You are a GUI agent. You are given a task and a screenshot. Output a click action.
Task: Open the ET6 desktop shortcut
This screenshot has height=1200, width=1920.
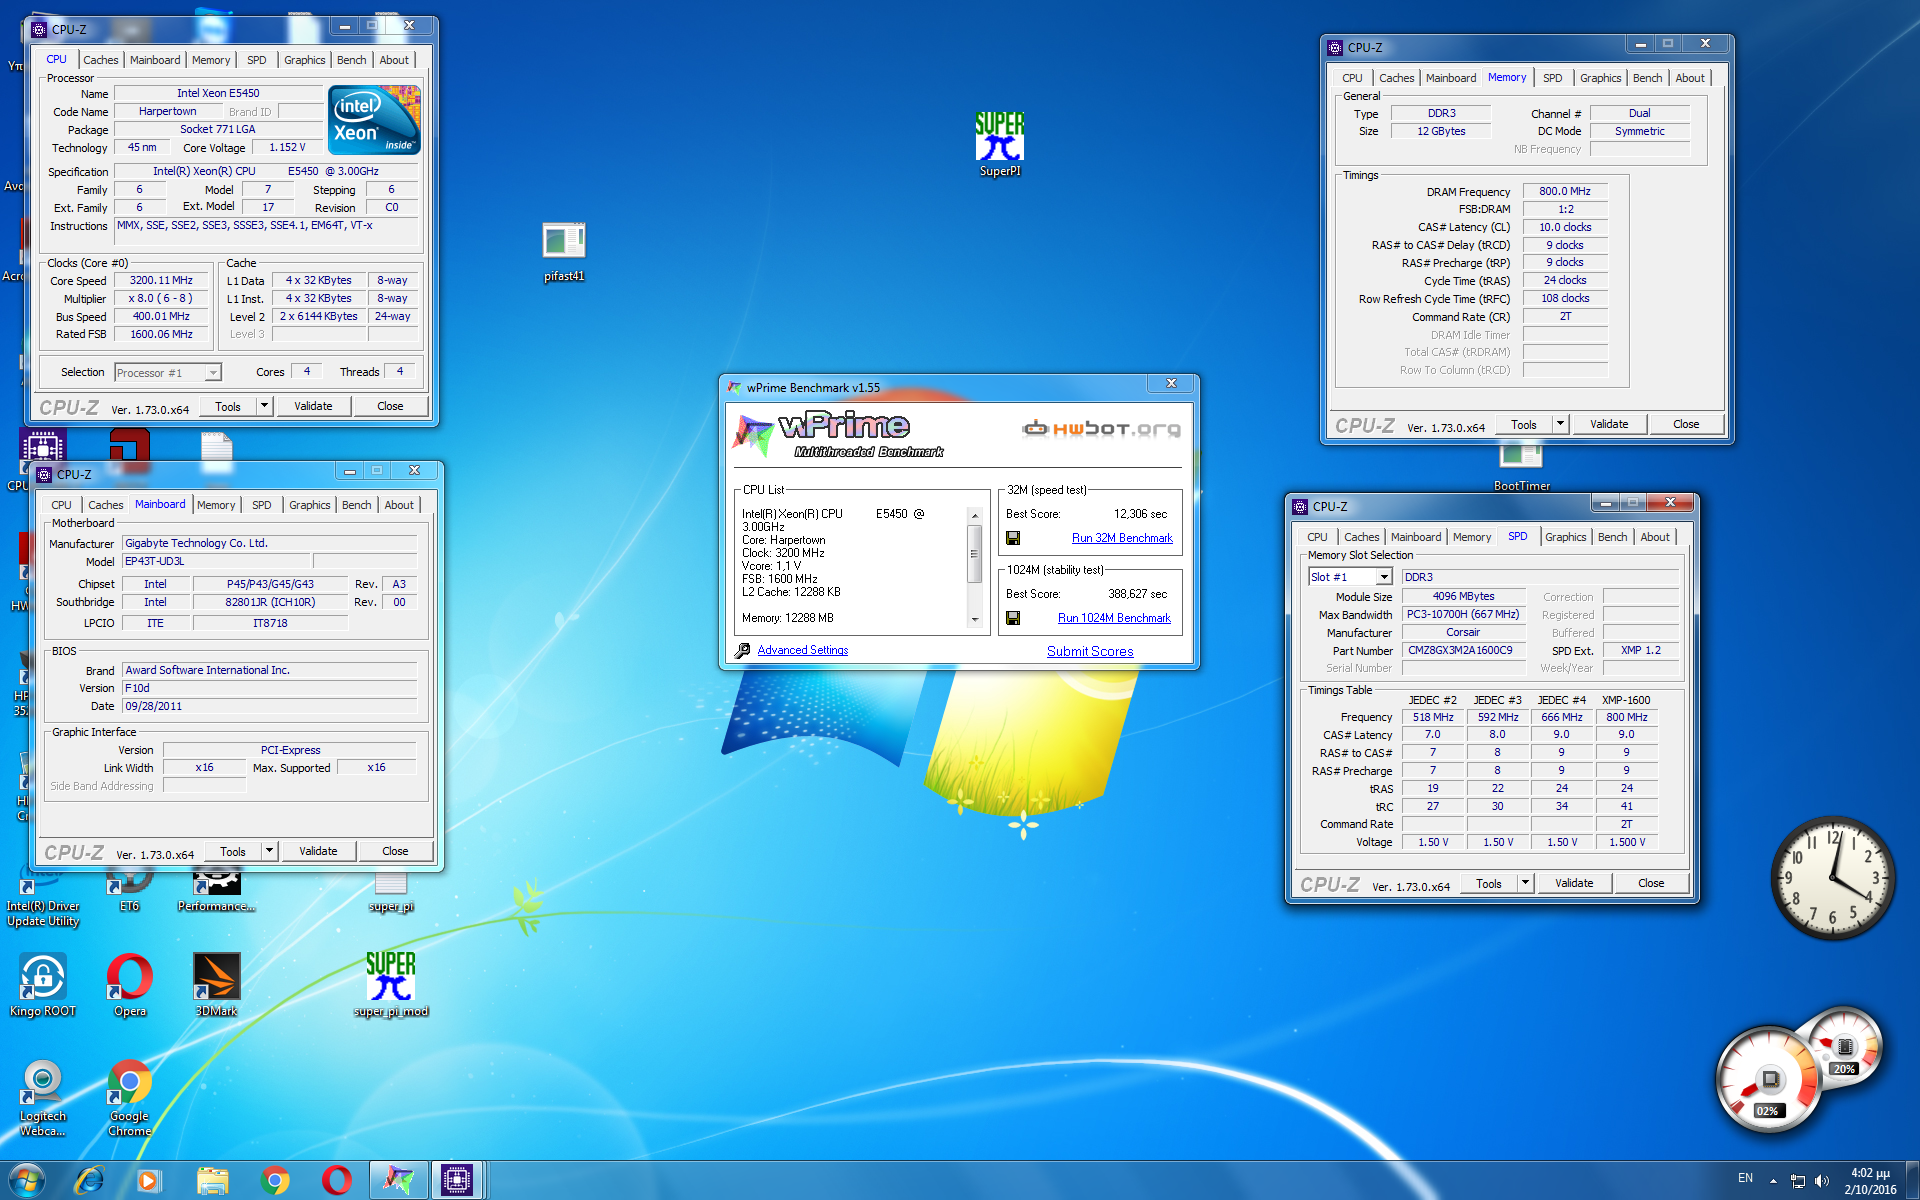click(129, 890)
